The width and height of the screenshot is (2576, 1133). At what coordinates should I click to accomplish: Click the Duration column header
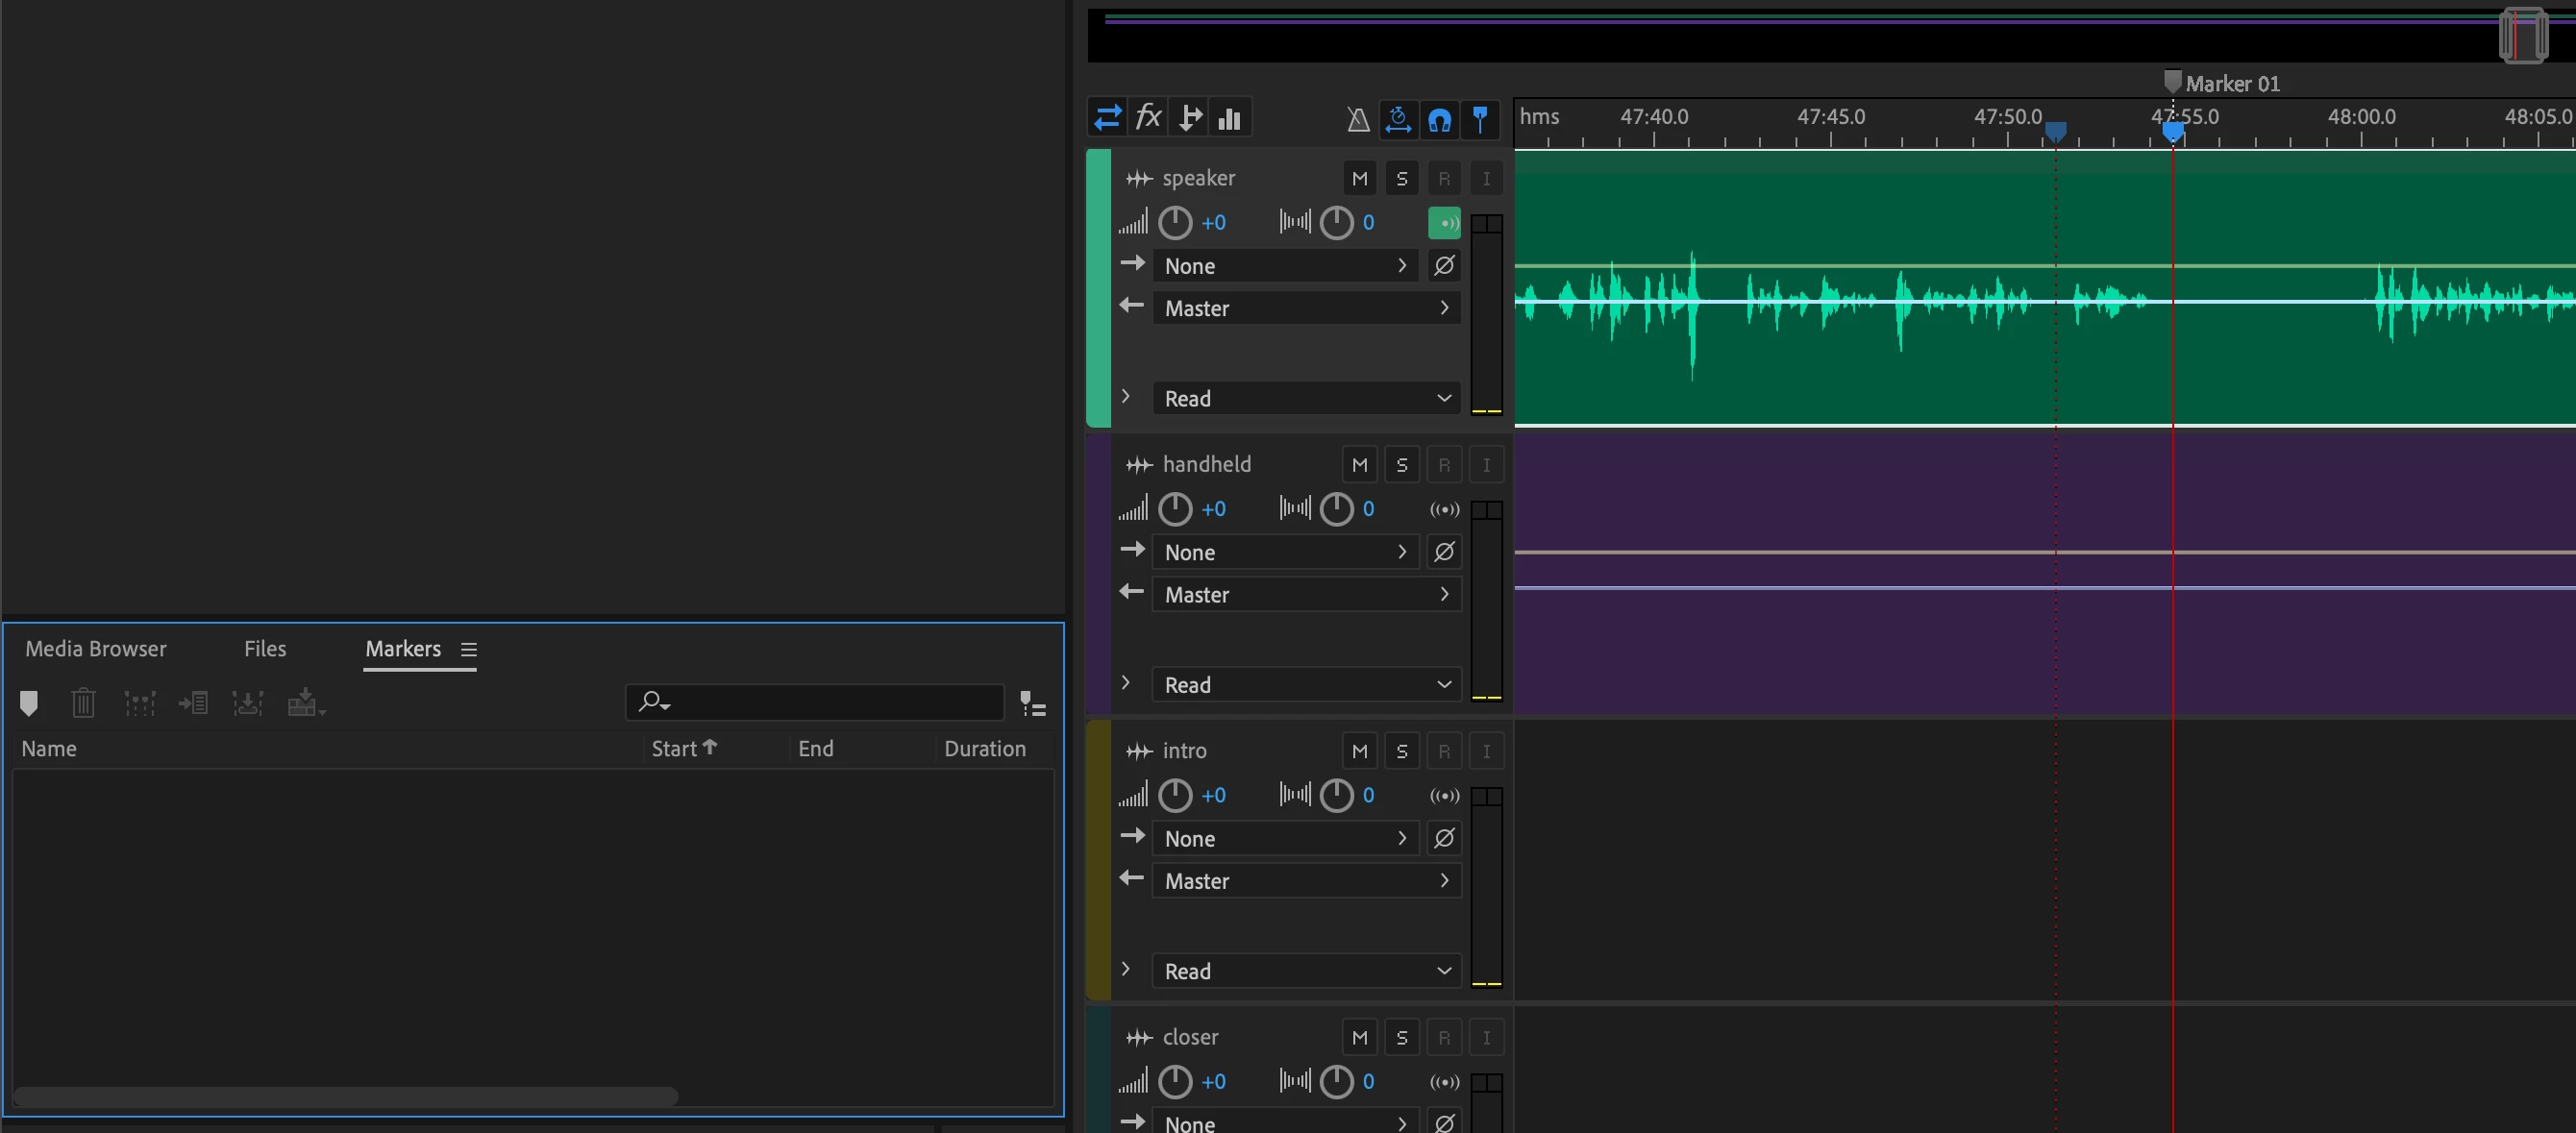pyautogui.click(x=984, y=749)
